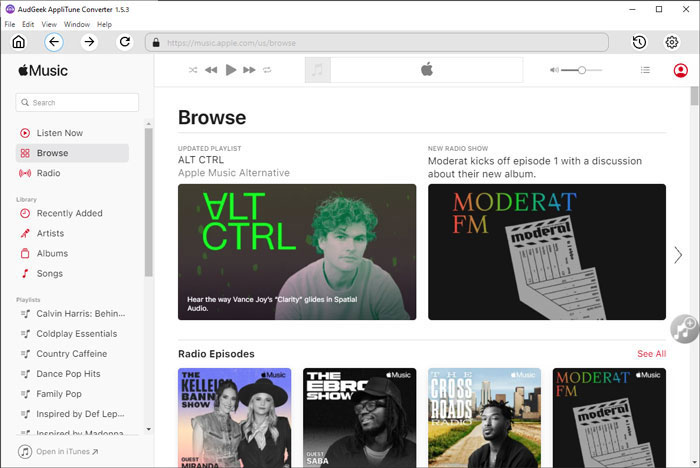
Task: Click Apple Music Alternative link
Action: point(234,173)
